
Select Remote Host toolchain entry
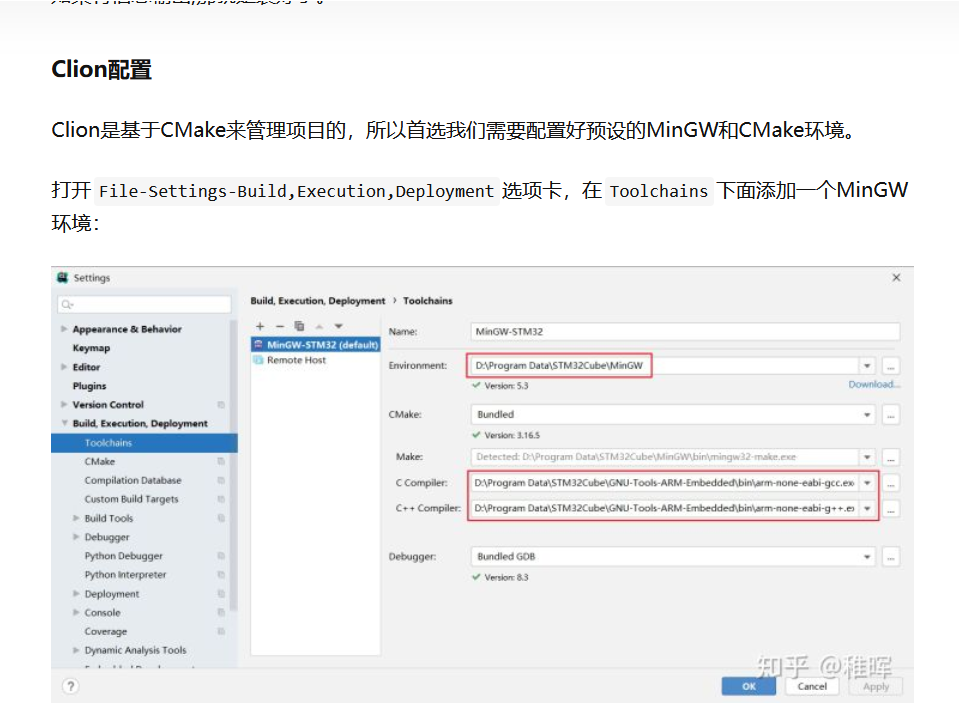[296, 360]
